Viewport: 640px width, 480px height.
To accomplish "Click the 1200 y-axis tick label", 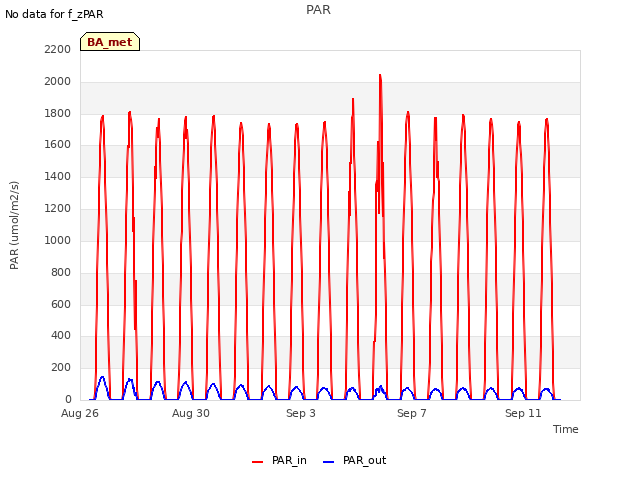I will pos(58,208).
